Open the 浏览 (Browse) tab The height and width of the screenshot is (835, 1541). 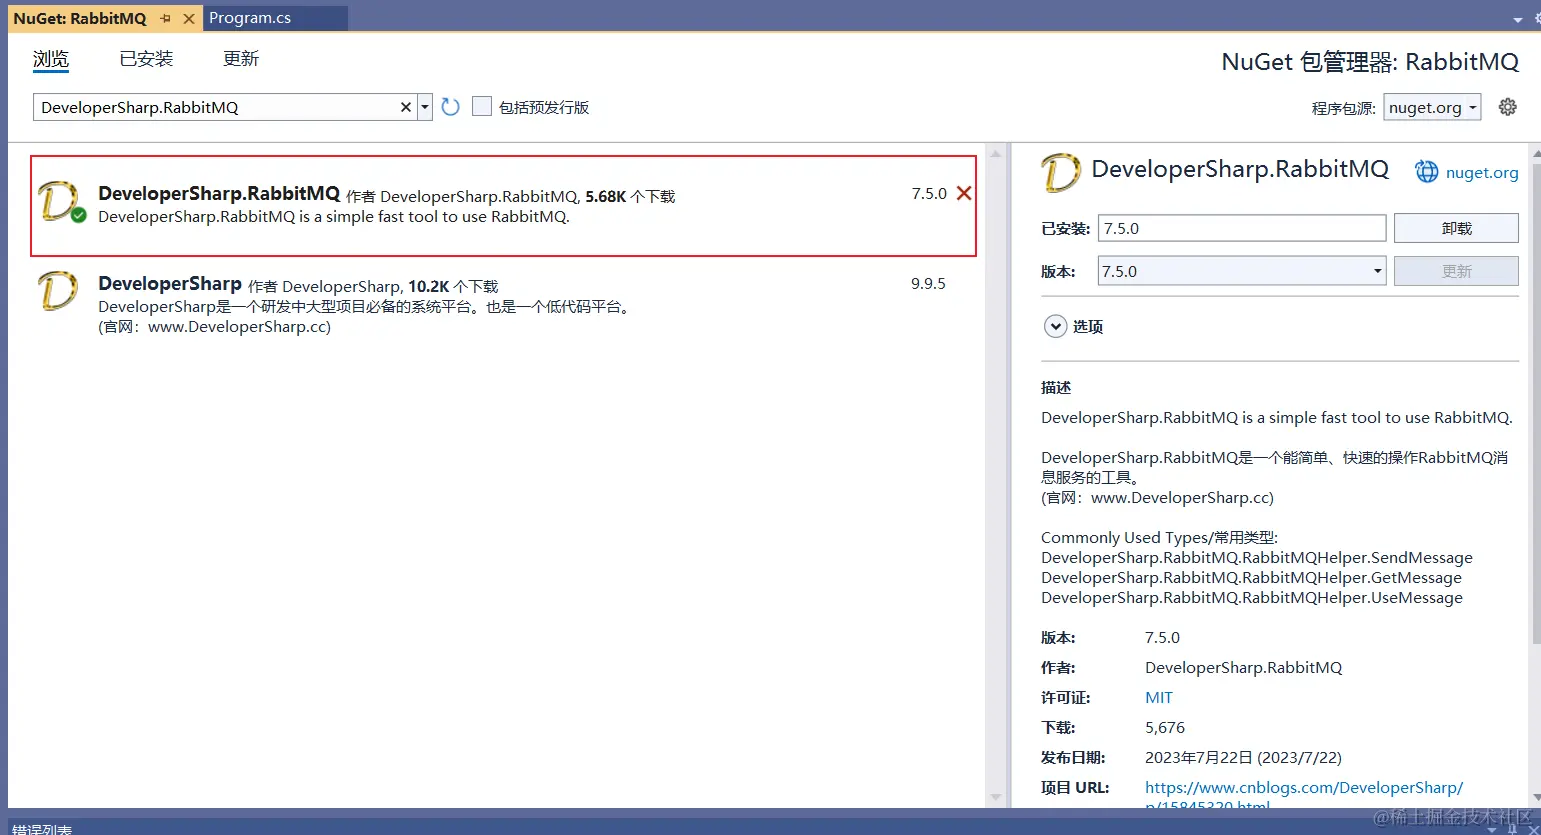coord(51,59)
